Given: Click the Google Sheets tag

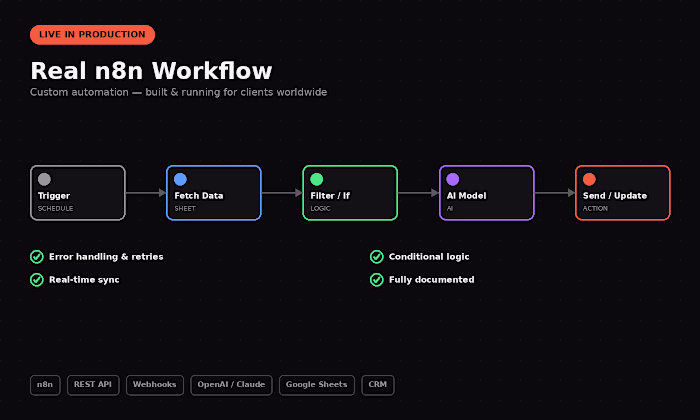Looking at the screenshot, I should 317,385.
